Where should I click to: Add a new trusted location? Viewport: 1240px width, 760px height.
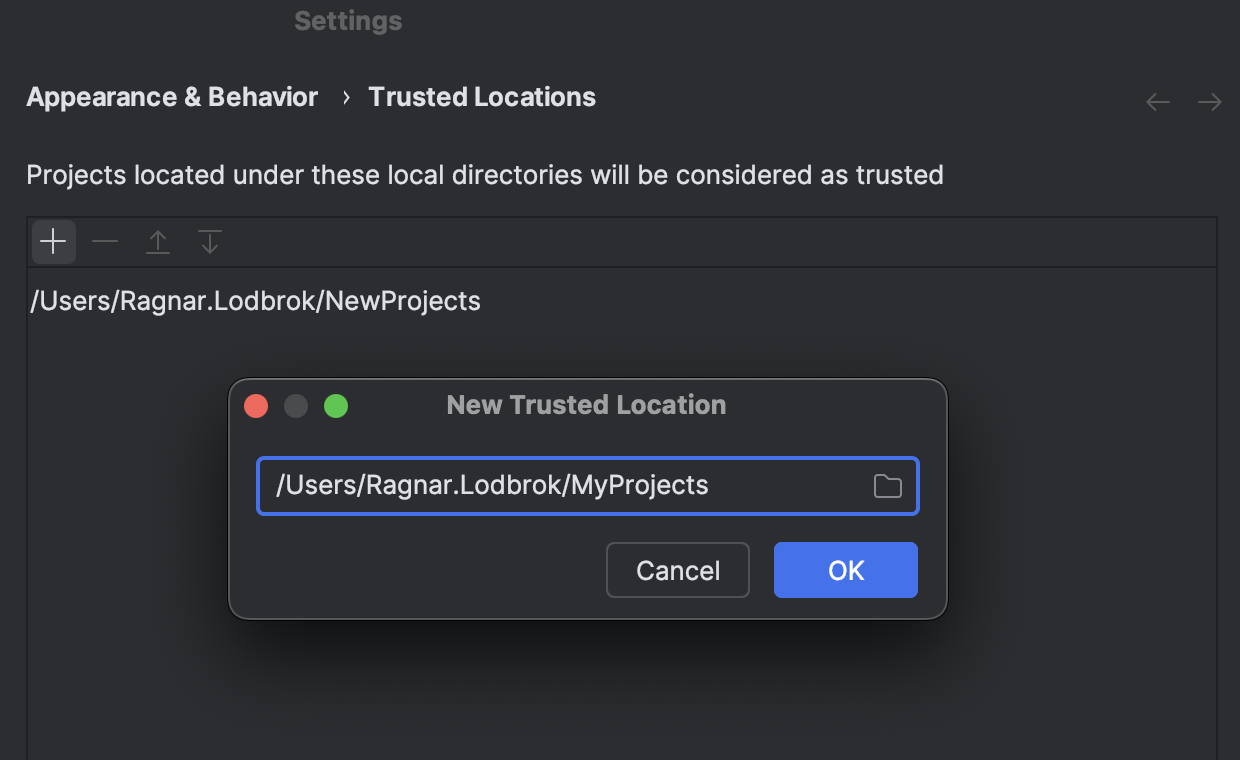[x=52, y=241]
